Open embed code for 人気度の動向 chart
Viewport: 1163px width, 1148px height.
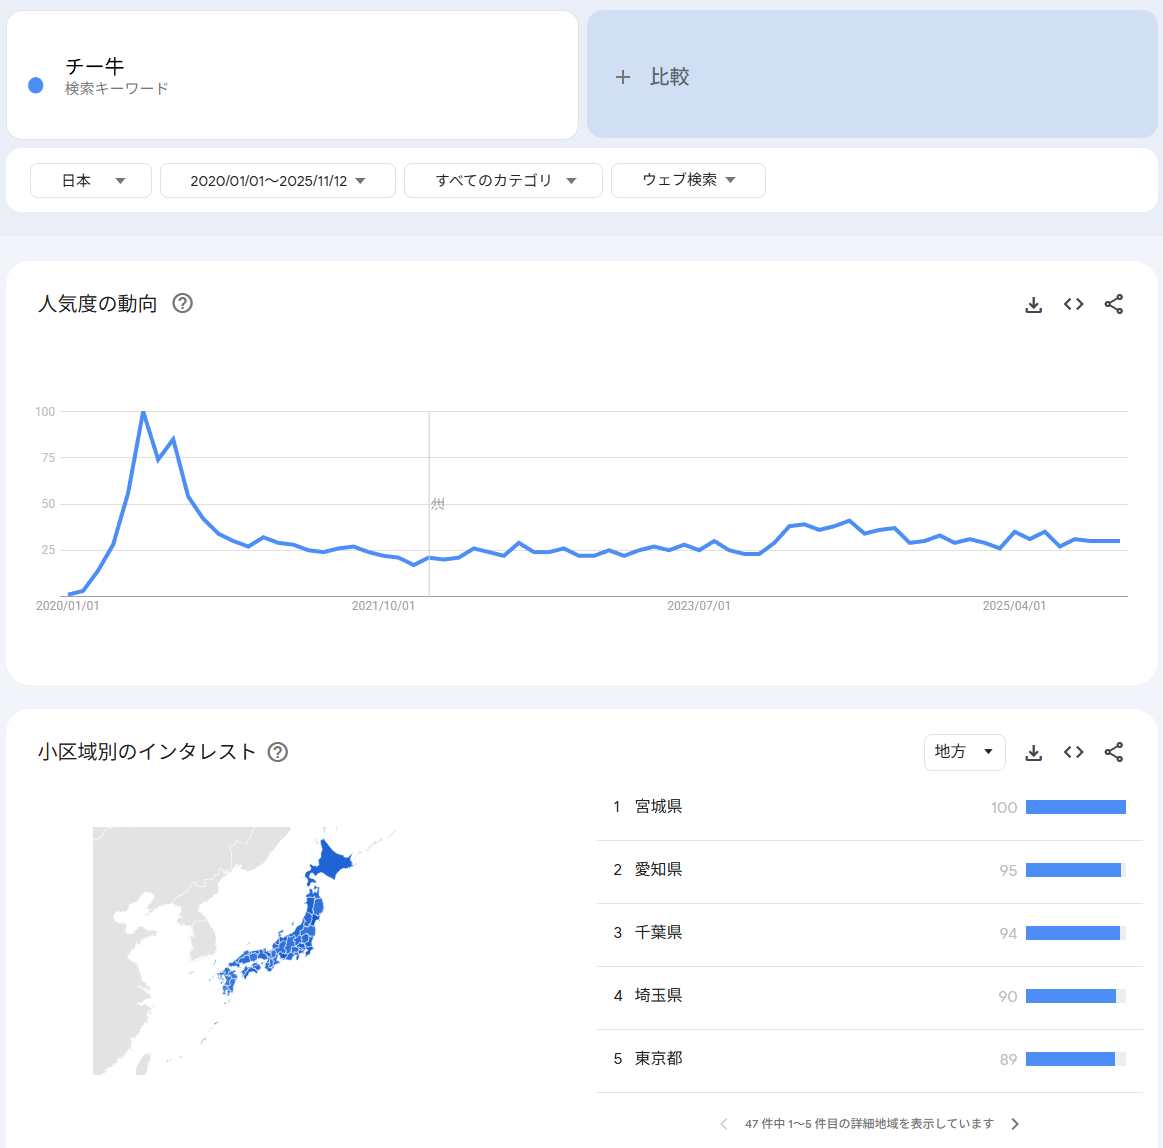coord(1074,305)
